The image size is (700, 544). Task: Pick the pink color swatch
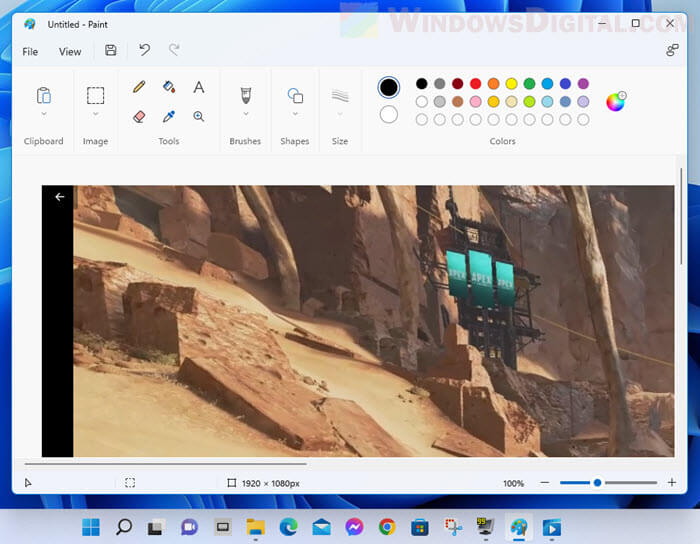coord(475,102)
